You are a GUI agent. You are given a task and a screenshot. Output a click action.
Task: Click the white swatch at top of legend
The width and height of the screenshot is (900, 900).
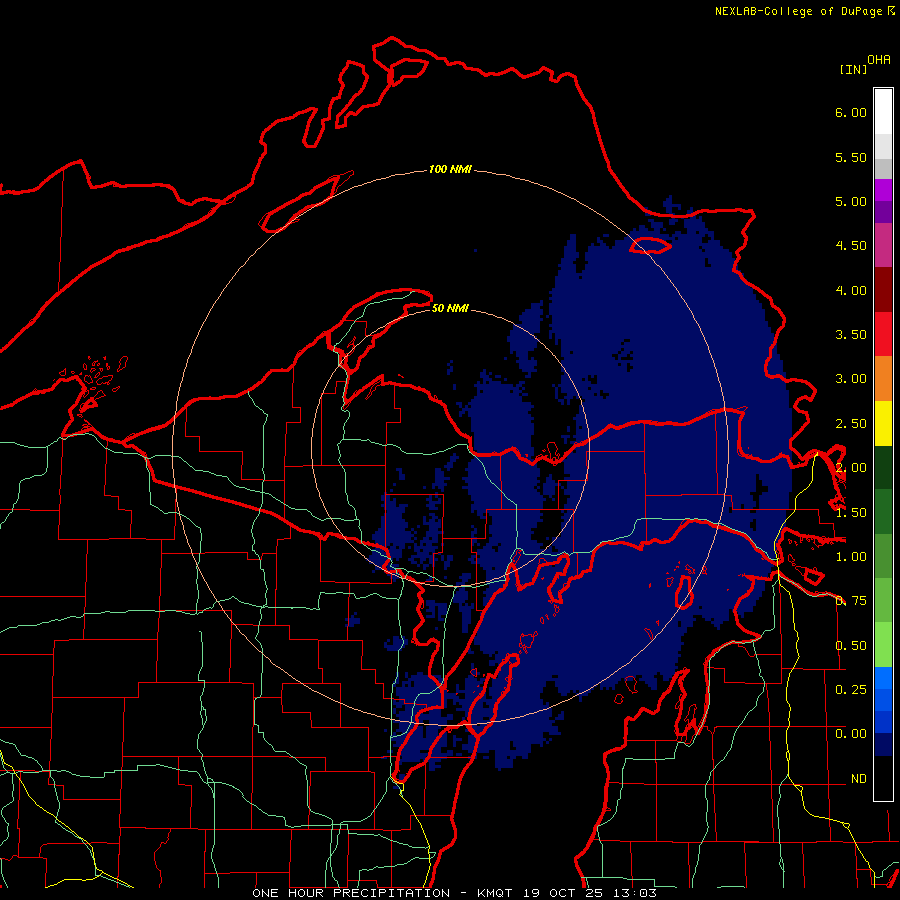pos(883,112)
